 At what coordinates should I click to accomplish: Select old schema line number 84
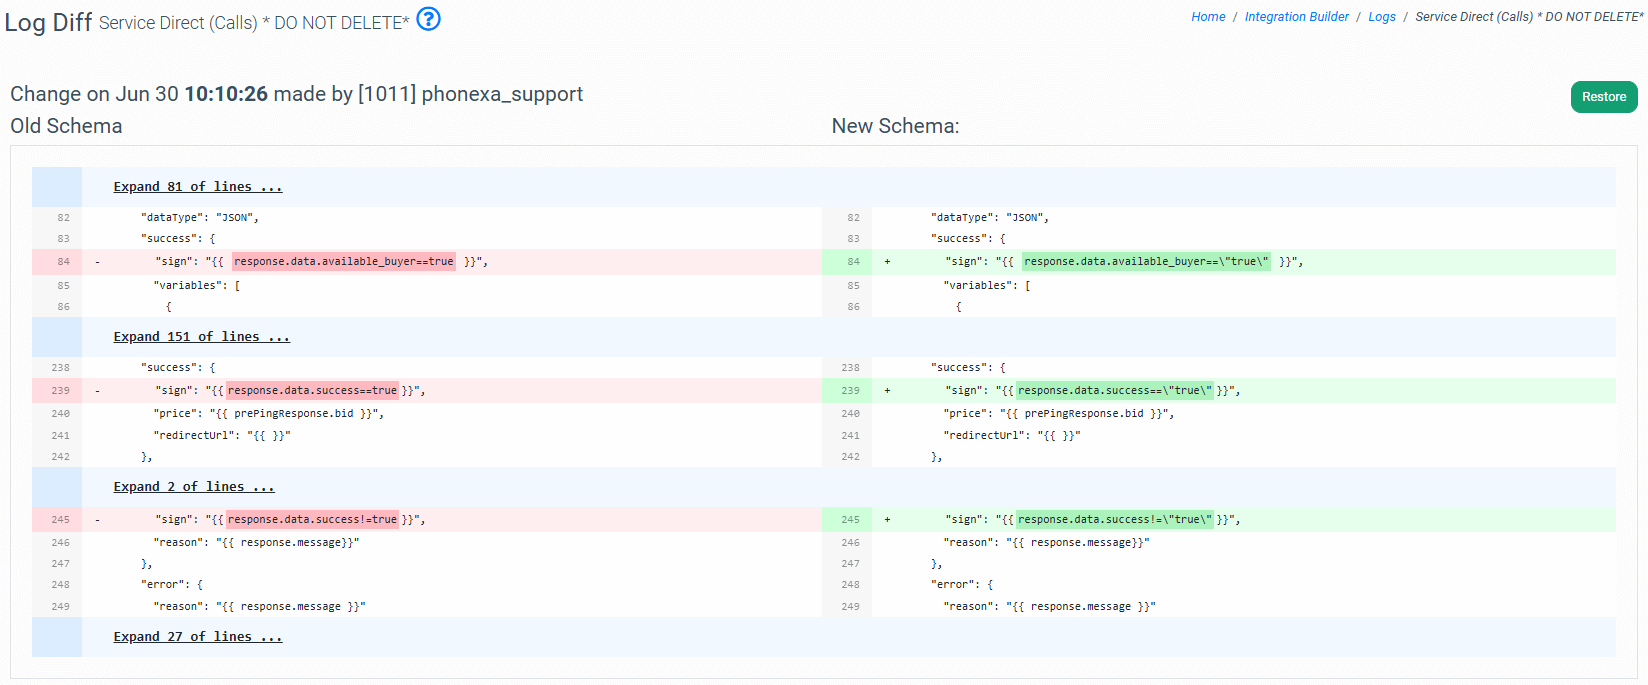point(63,262)
